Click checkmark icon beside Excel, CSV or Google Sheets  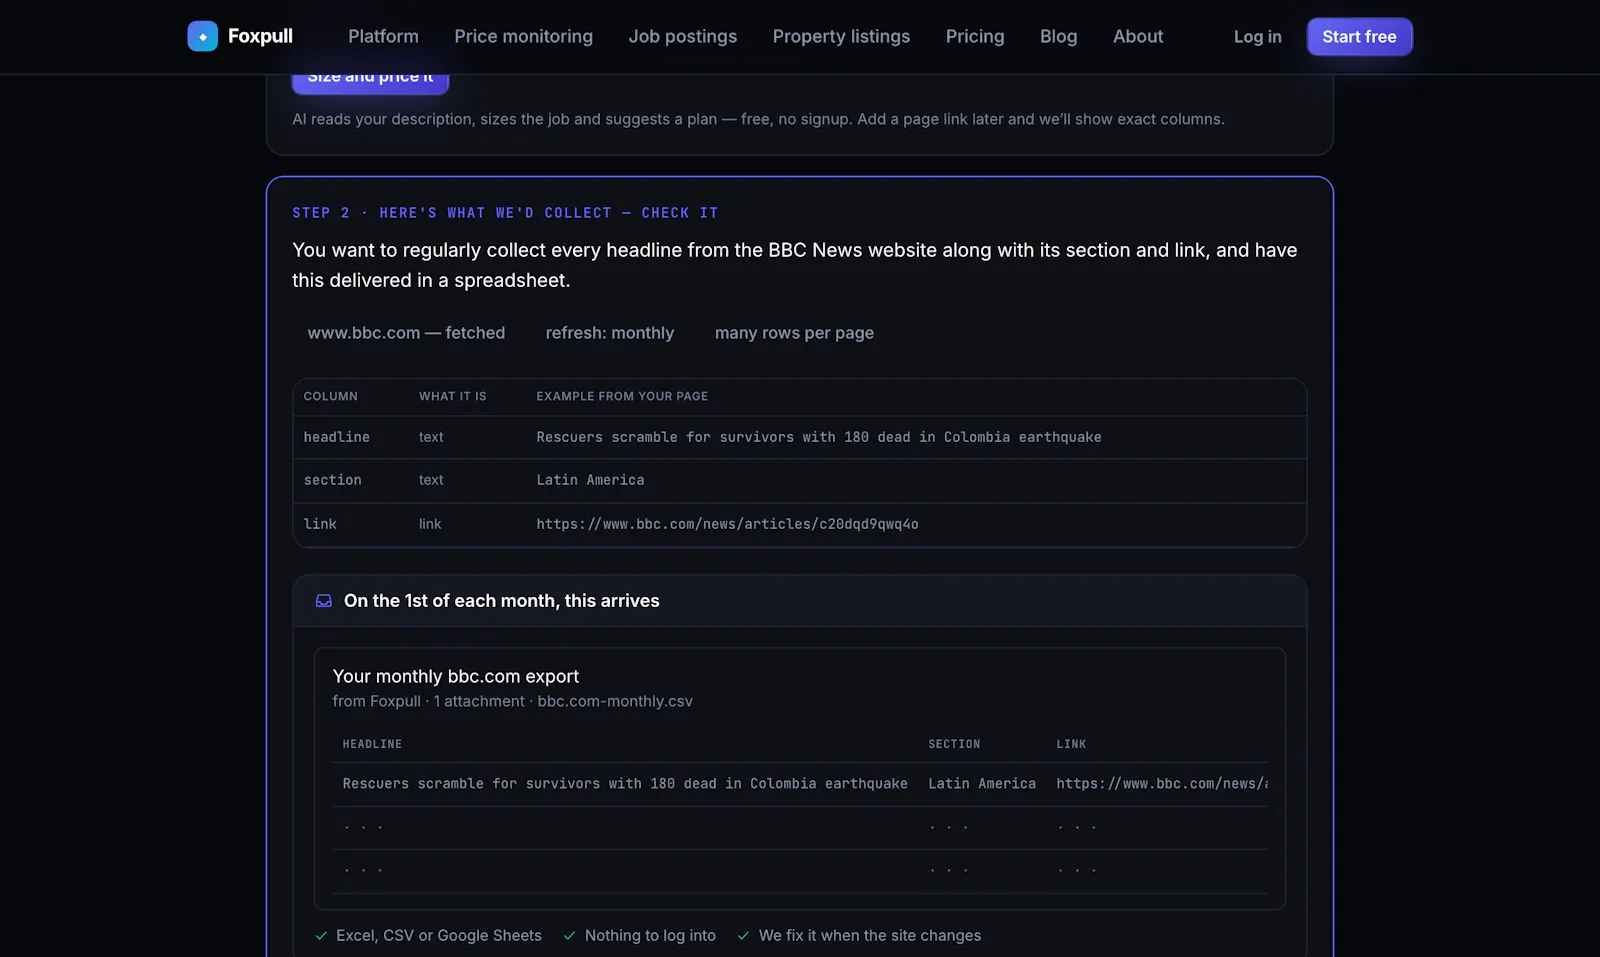point(321,936)
